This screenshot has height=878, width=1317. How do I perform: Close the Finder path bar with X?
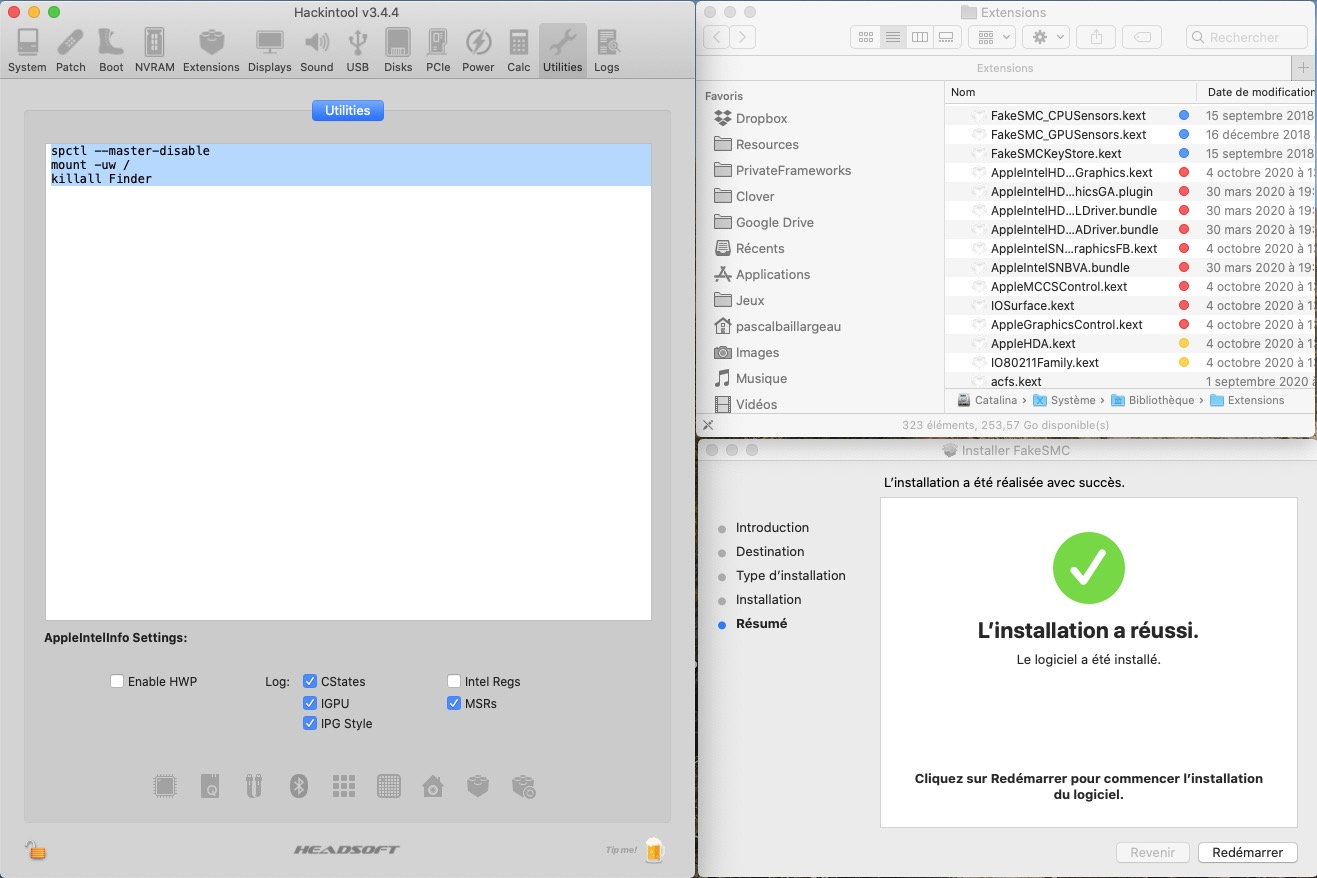click(x=708, y=425)
